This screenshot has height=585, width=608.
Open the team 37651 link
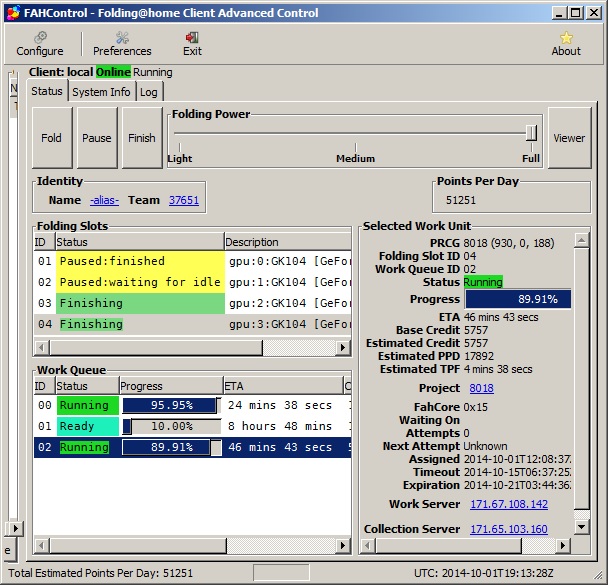pos(184,200)
